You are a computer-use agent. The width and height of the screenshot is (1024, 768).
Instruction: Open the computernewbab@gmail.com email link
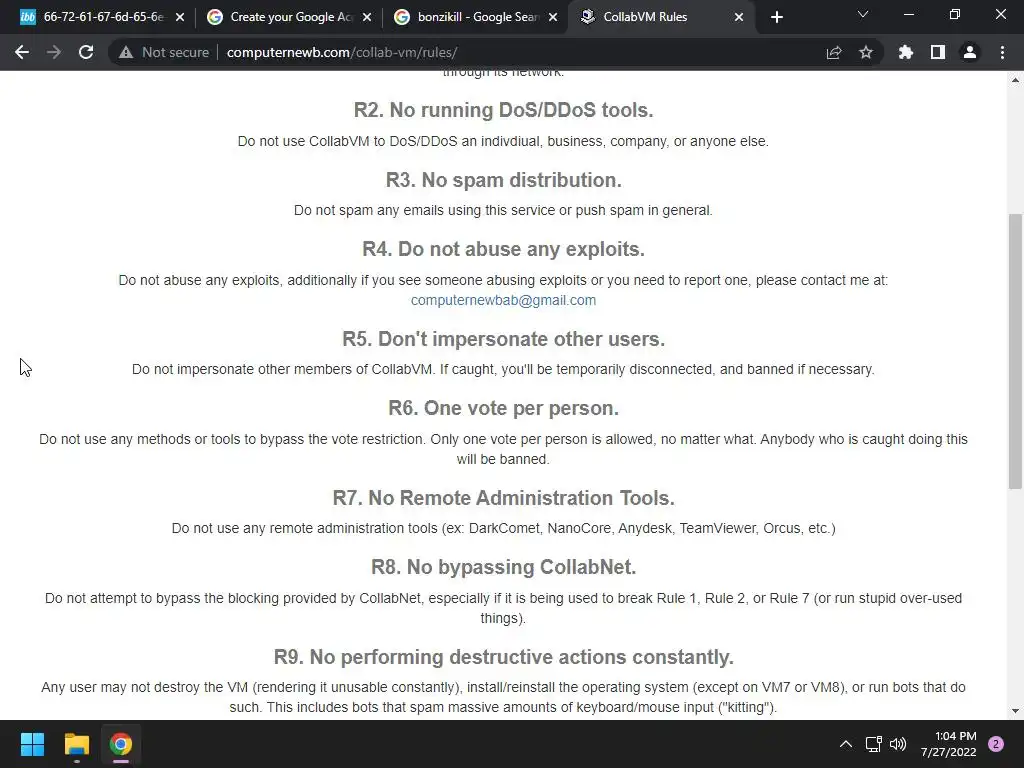[x=503, y=300]
